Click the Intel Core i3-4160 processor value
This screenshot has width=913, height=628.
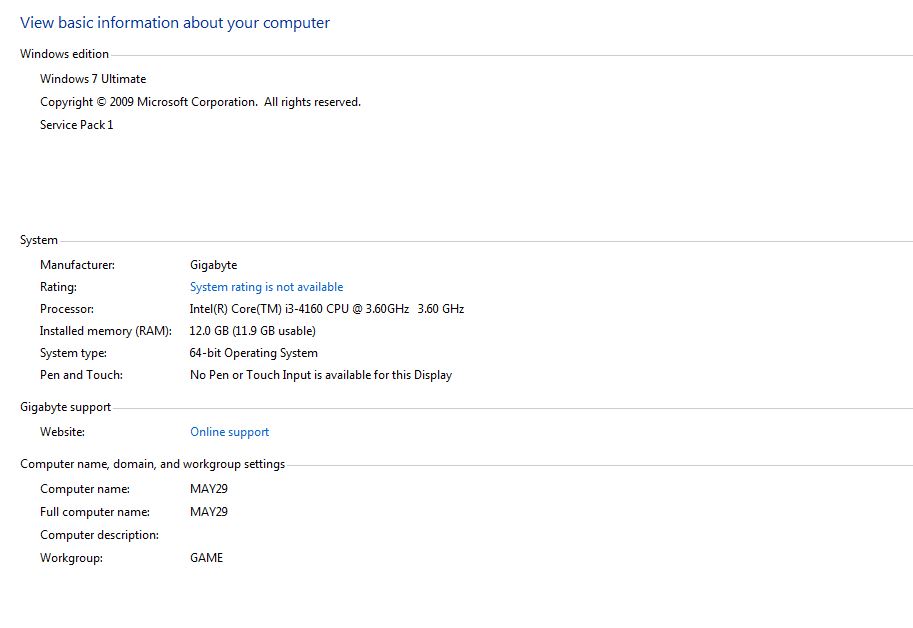click(326, 309)
